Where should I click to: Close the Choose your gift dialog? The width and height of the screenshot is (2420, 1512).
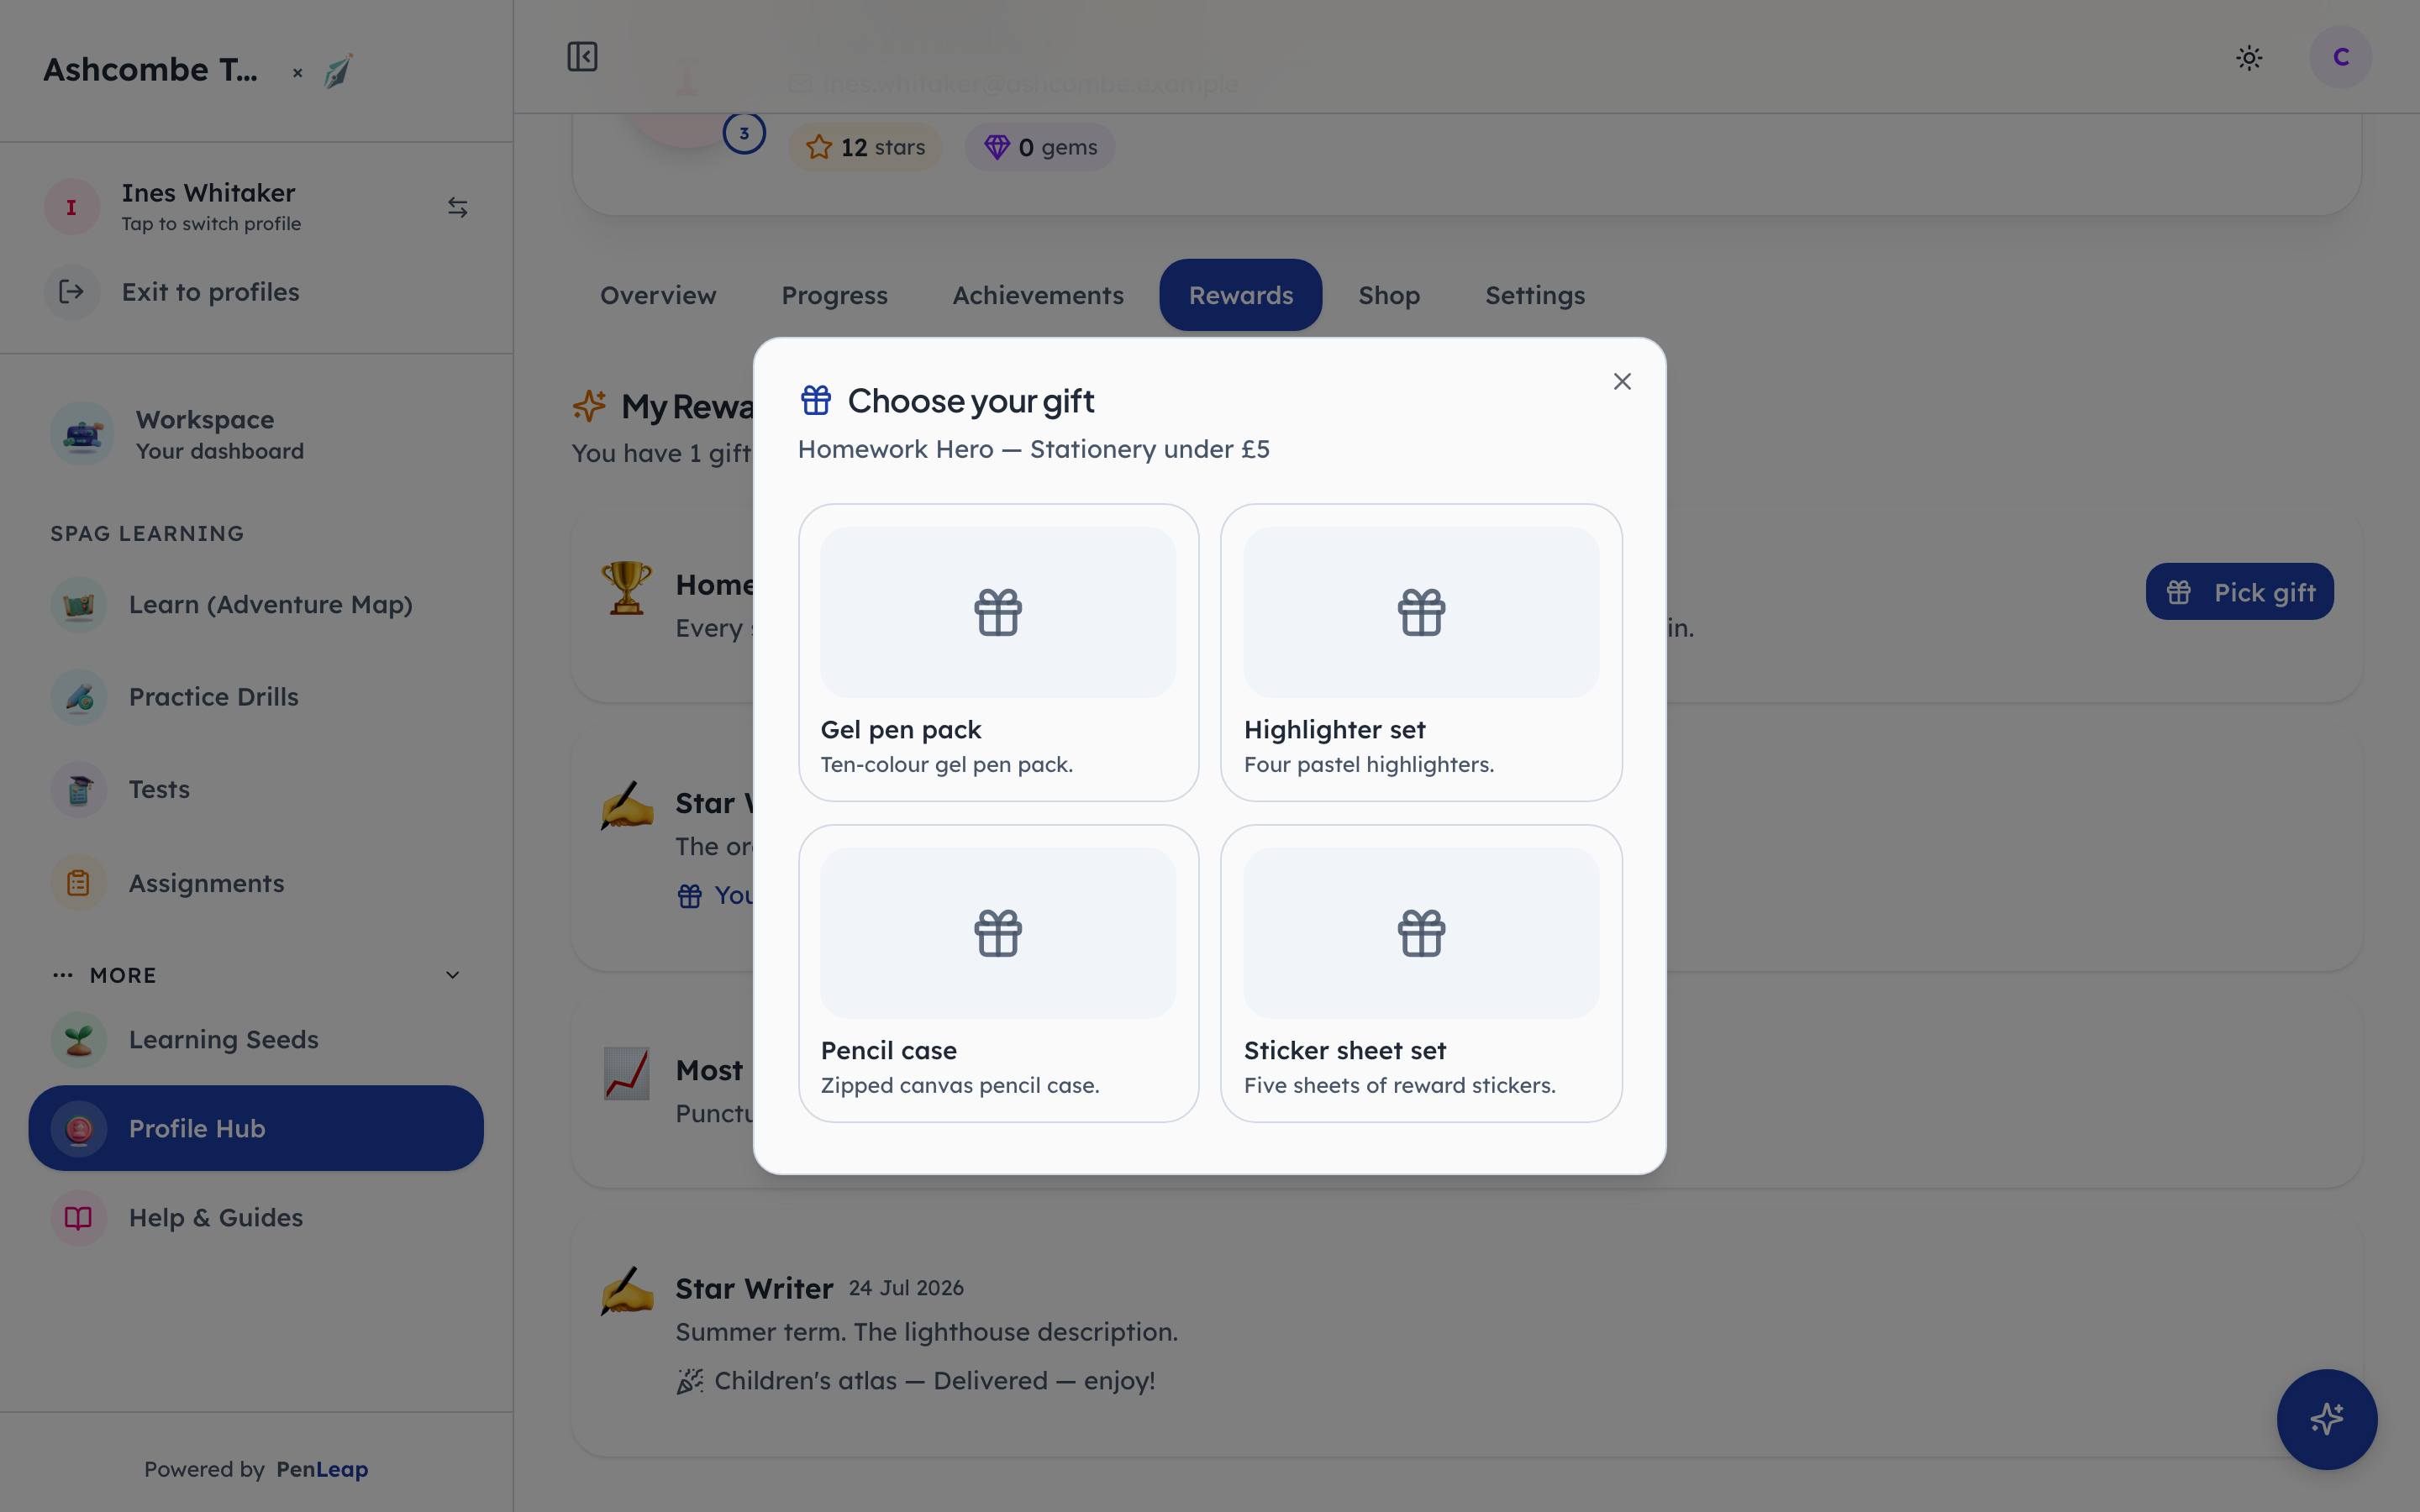coord(1622,382)
